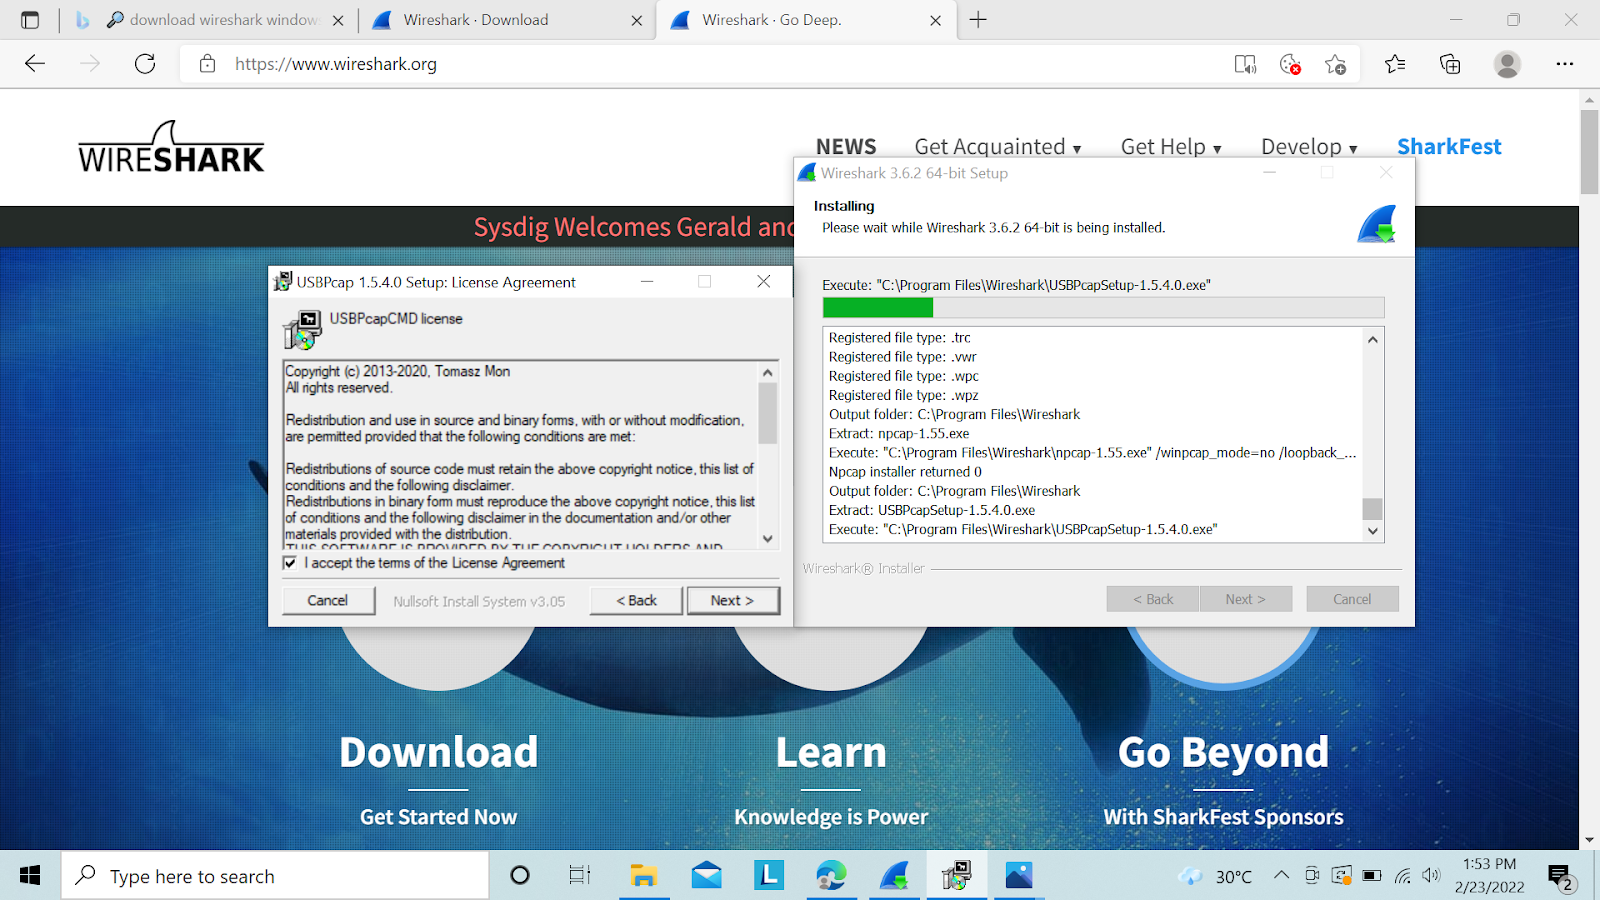Open the Collections icon in Edge toolbar
Viewport: 1600px width, 900px height.
1450,64
